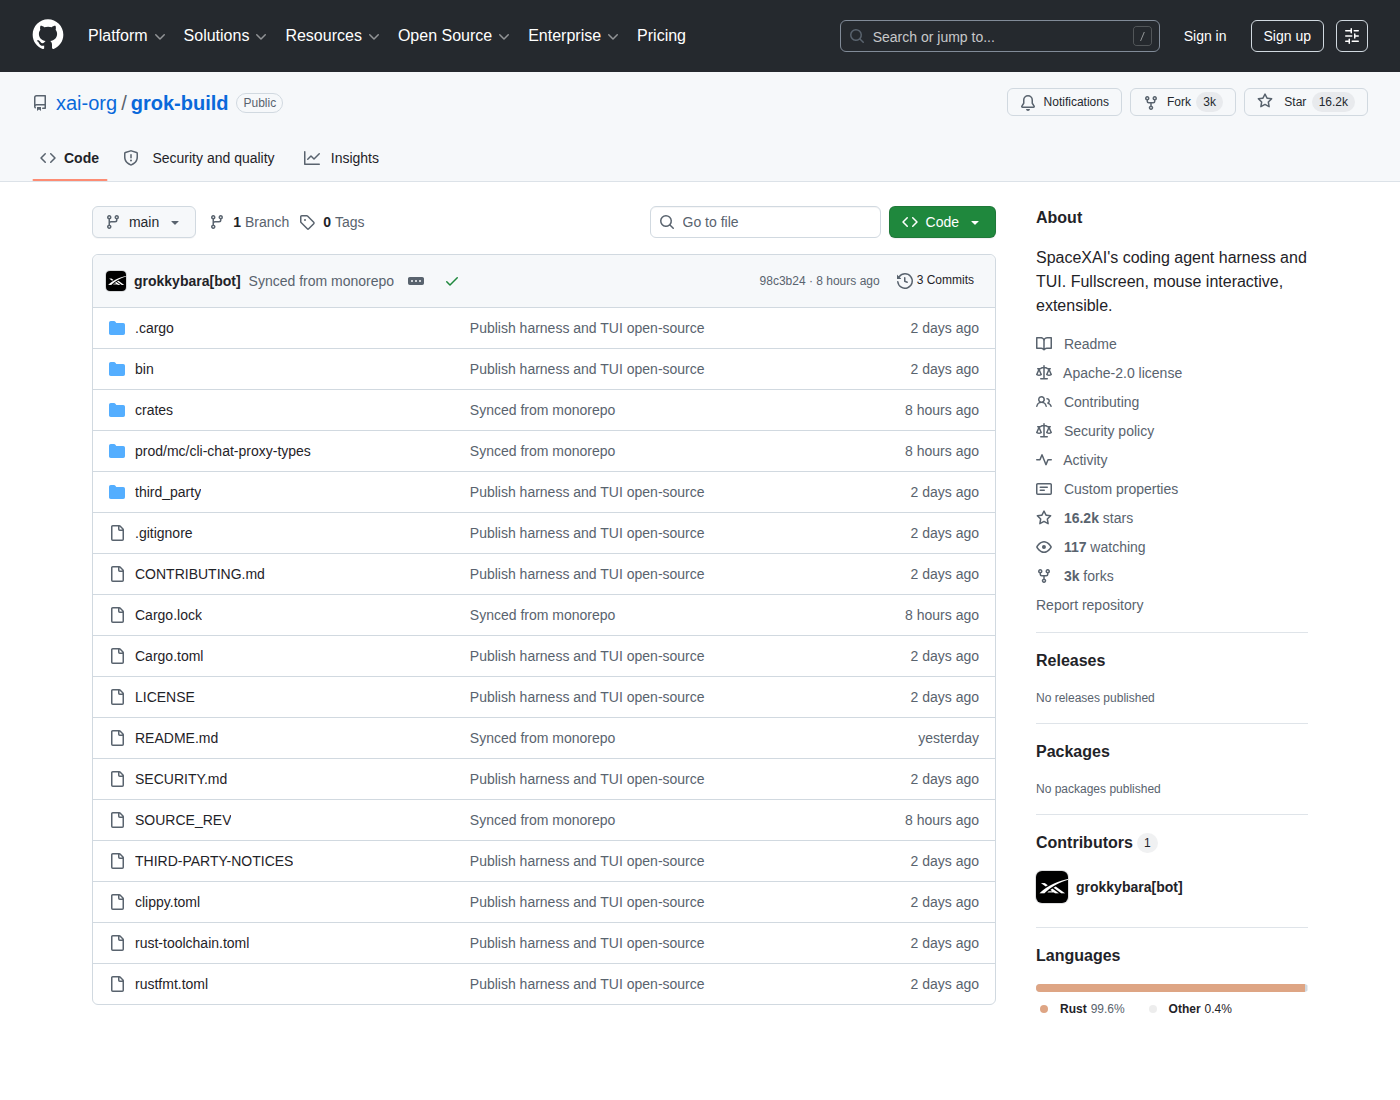This screenshot has width=1400, height=1100.
Task: Open the Enterprise dropdown menu
Action: coord(573,36)
